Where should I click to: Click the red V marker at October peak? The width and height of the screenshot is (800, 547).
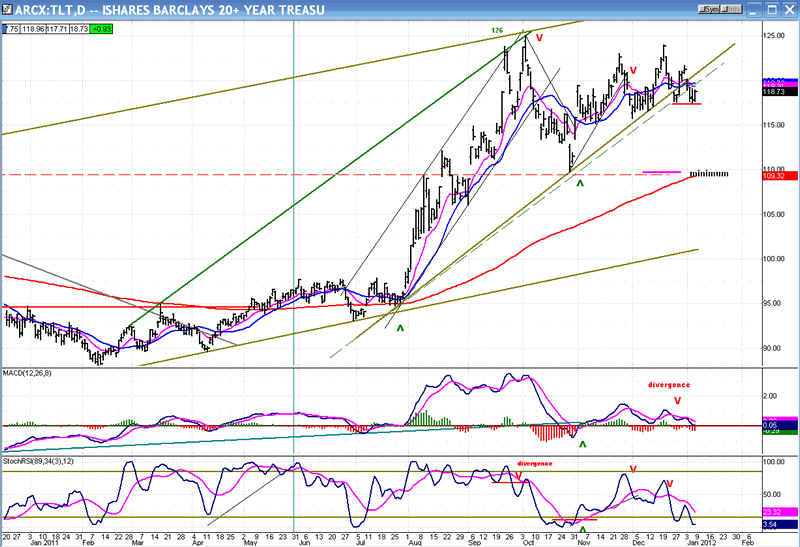point(540,37)
